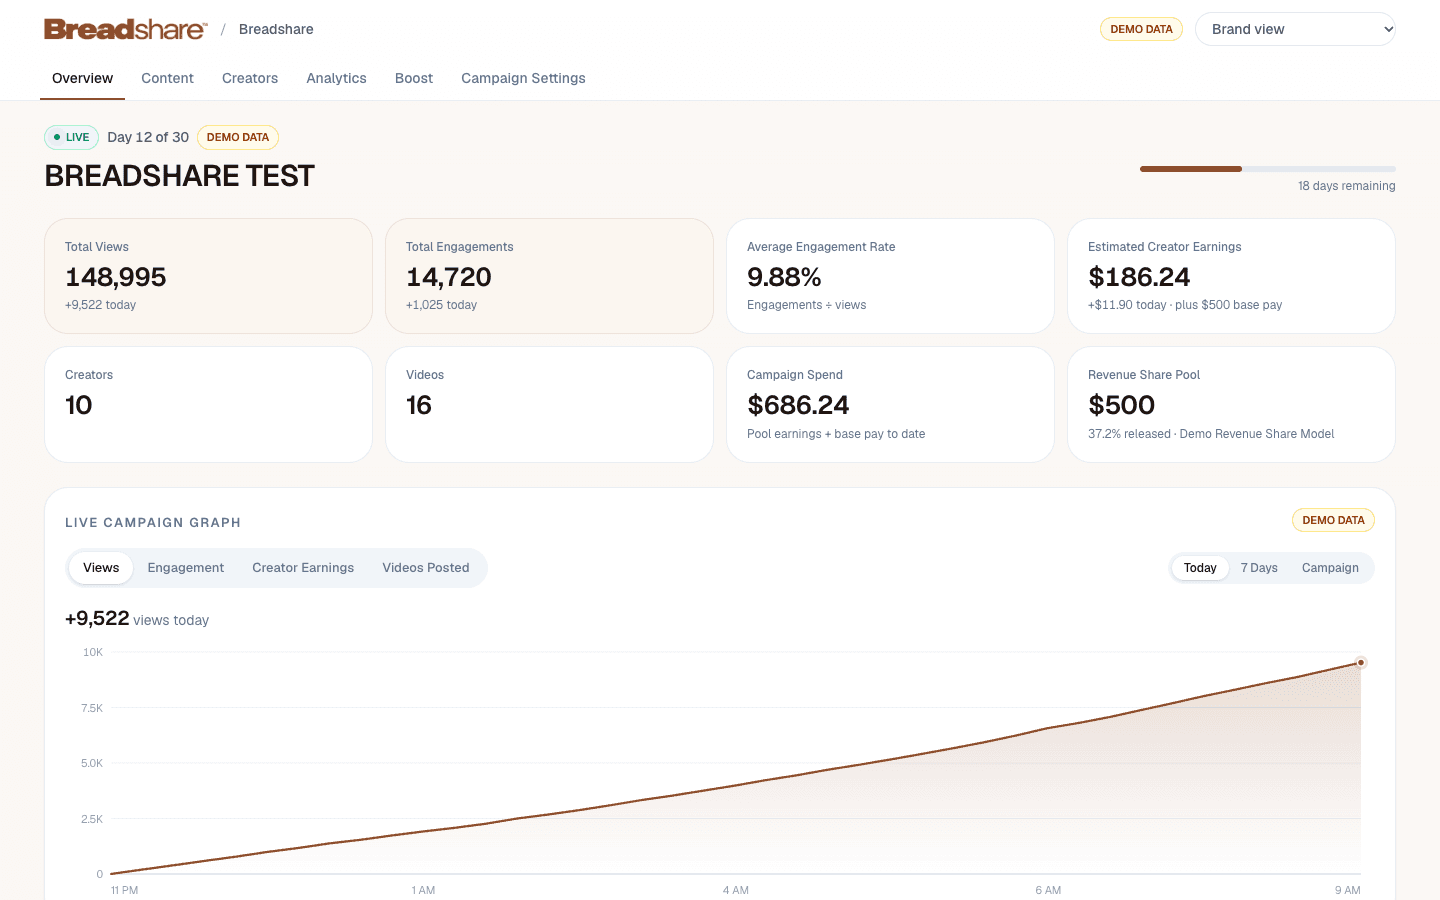Show Views on the campaign graph

[x=101, y=568]
